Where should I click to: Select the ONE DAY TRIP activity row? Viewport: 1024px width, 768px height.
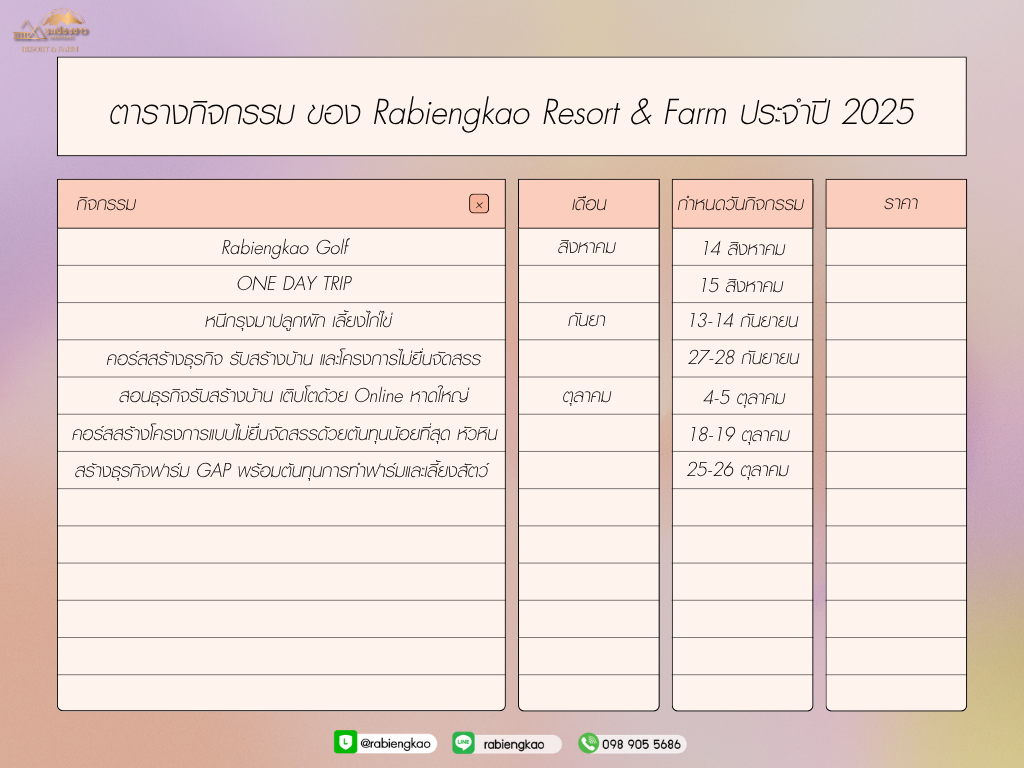(281, 284)
